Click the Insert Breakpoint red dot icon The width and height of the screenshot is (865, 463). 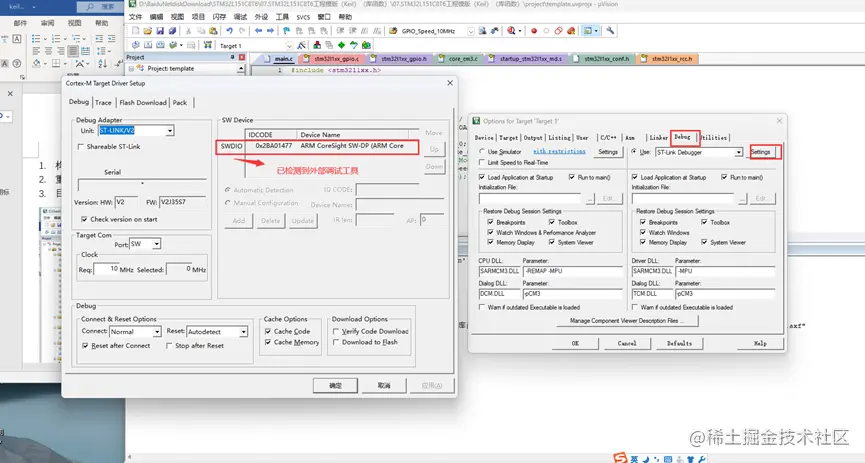click(534, 31)
